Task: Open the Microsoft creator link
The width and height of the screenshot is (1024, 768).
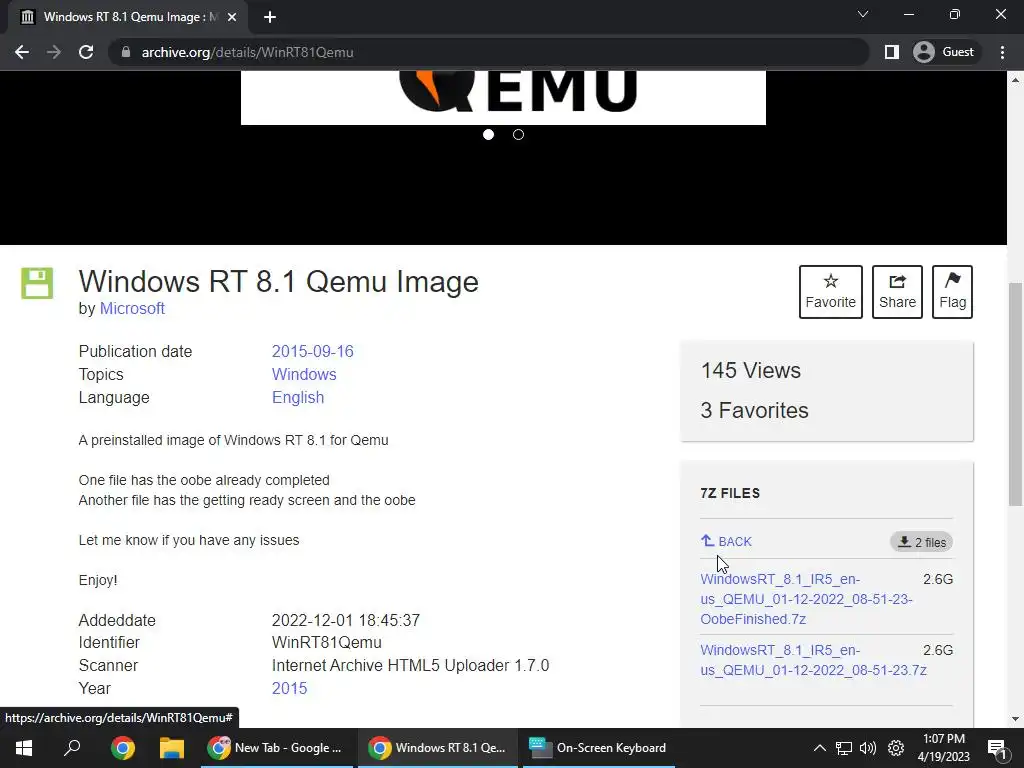Action: point(132,308)
